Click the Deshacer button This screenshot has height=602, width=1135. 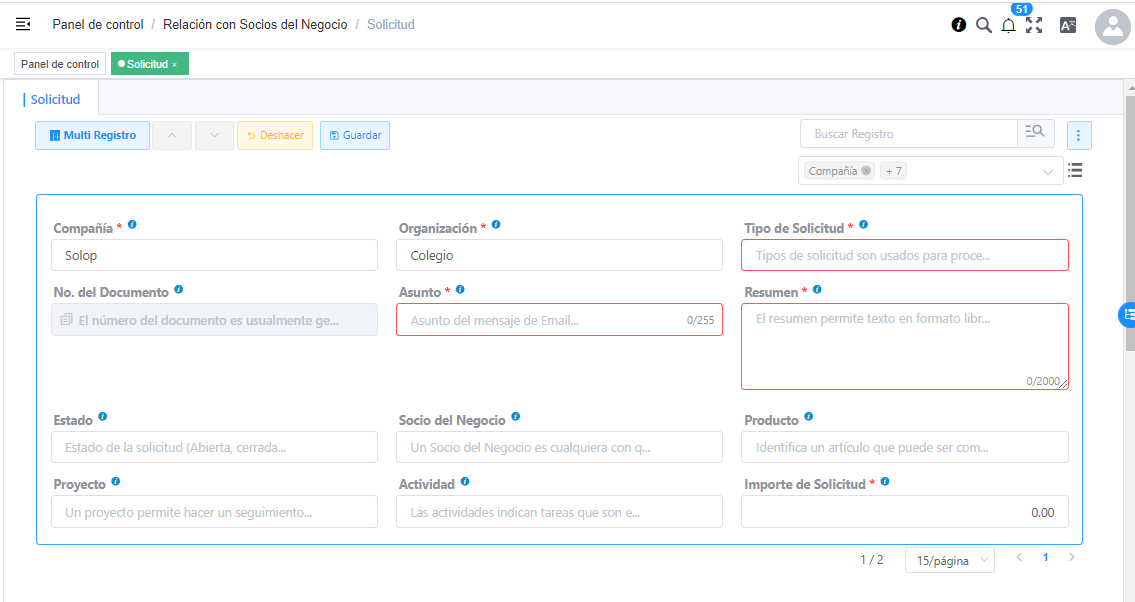[275, 135]
